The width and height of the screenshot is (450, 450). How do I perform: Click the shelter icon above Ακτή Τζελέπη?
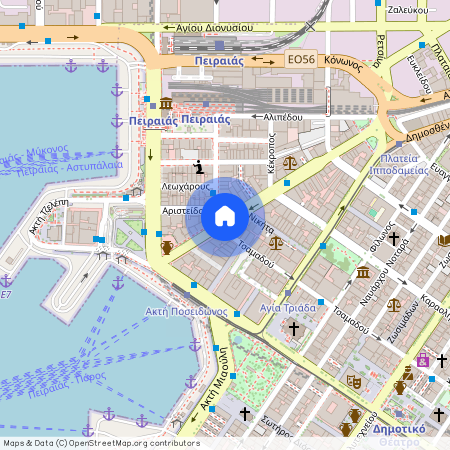136,191
